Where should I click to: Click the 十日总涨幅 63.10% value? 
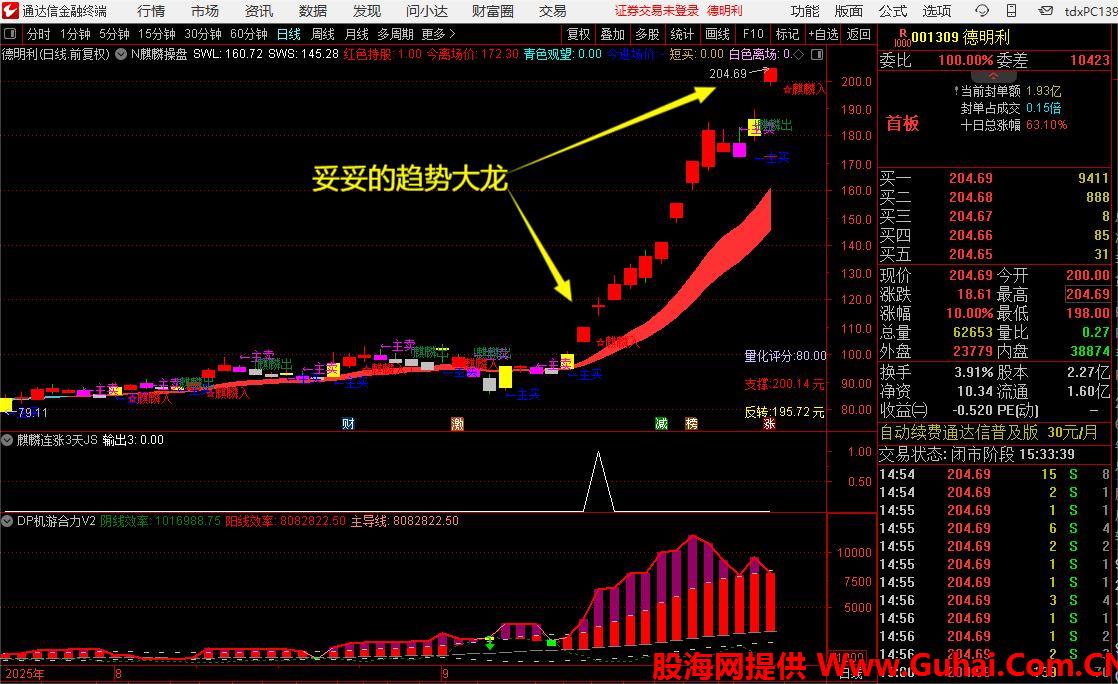(x=1047, y=125)
